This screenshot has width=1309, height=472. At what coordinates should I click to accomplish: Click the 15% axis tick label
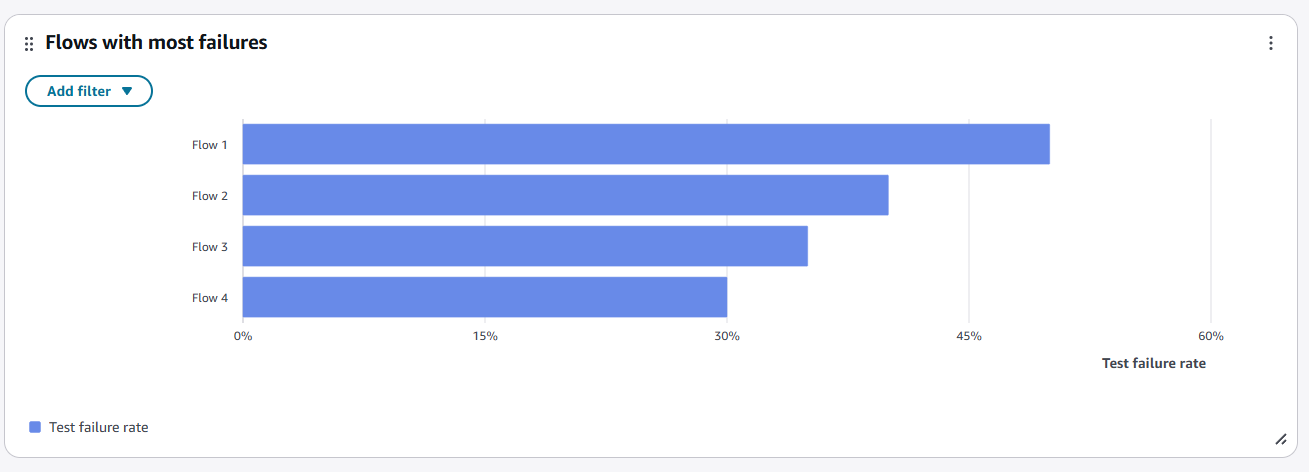[485, 336]
